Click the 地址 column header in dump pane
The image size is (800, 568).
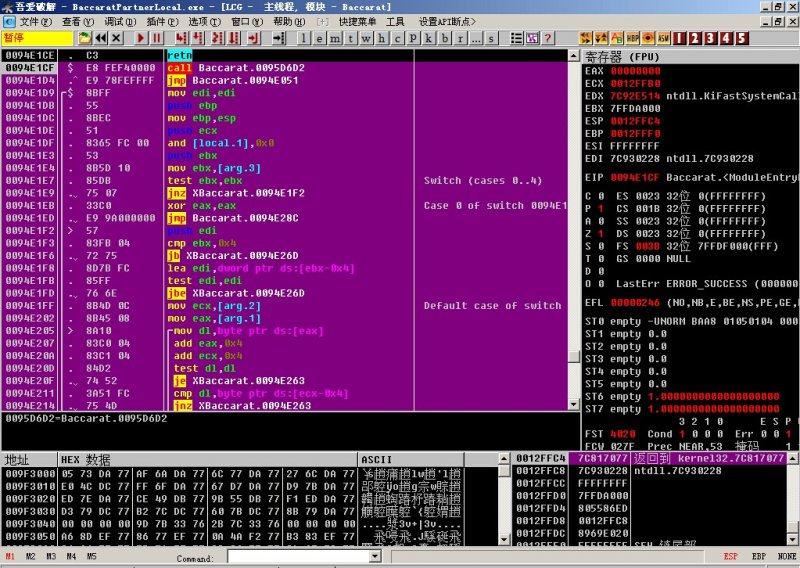coord(30,459)
